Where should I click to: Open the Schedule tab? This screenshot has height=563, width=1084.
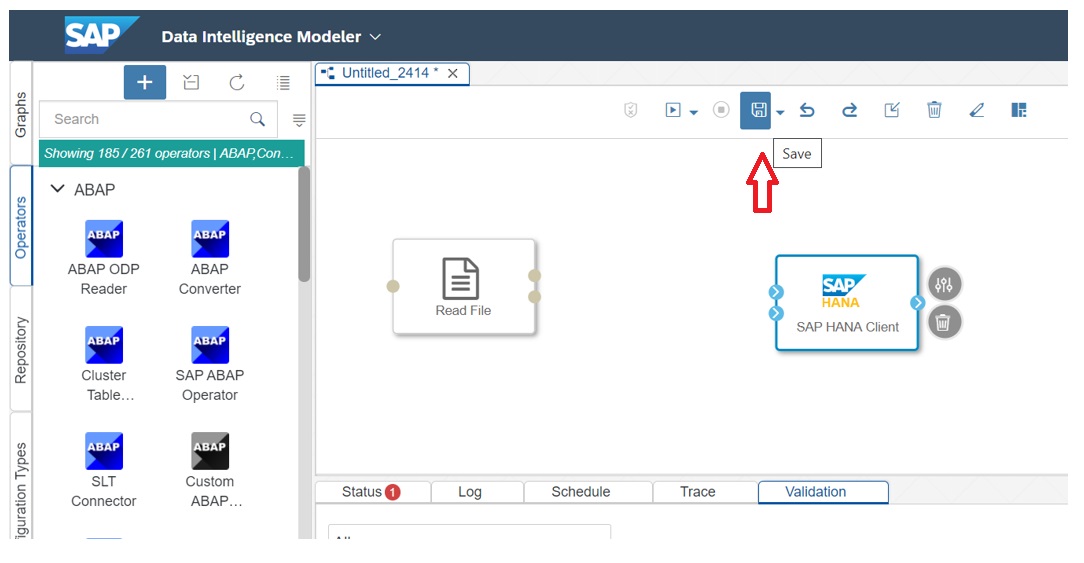pos(581,492)
